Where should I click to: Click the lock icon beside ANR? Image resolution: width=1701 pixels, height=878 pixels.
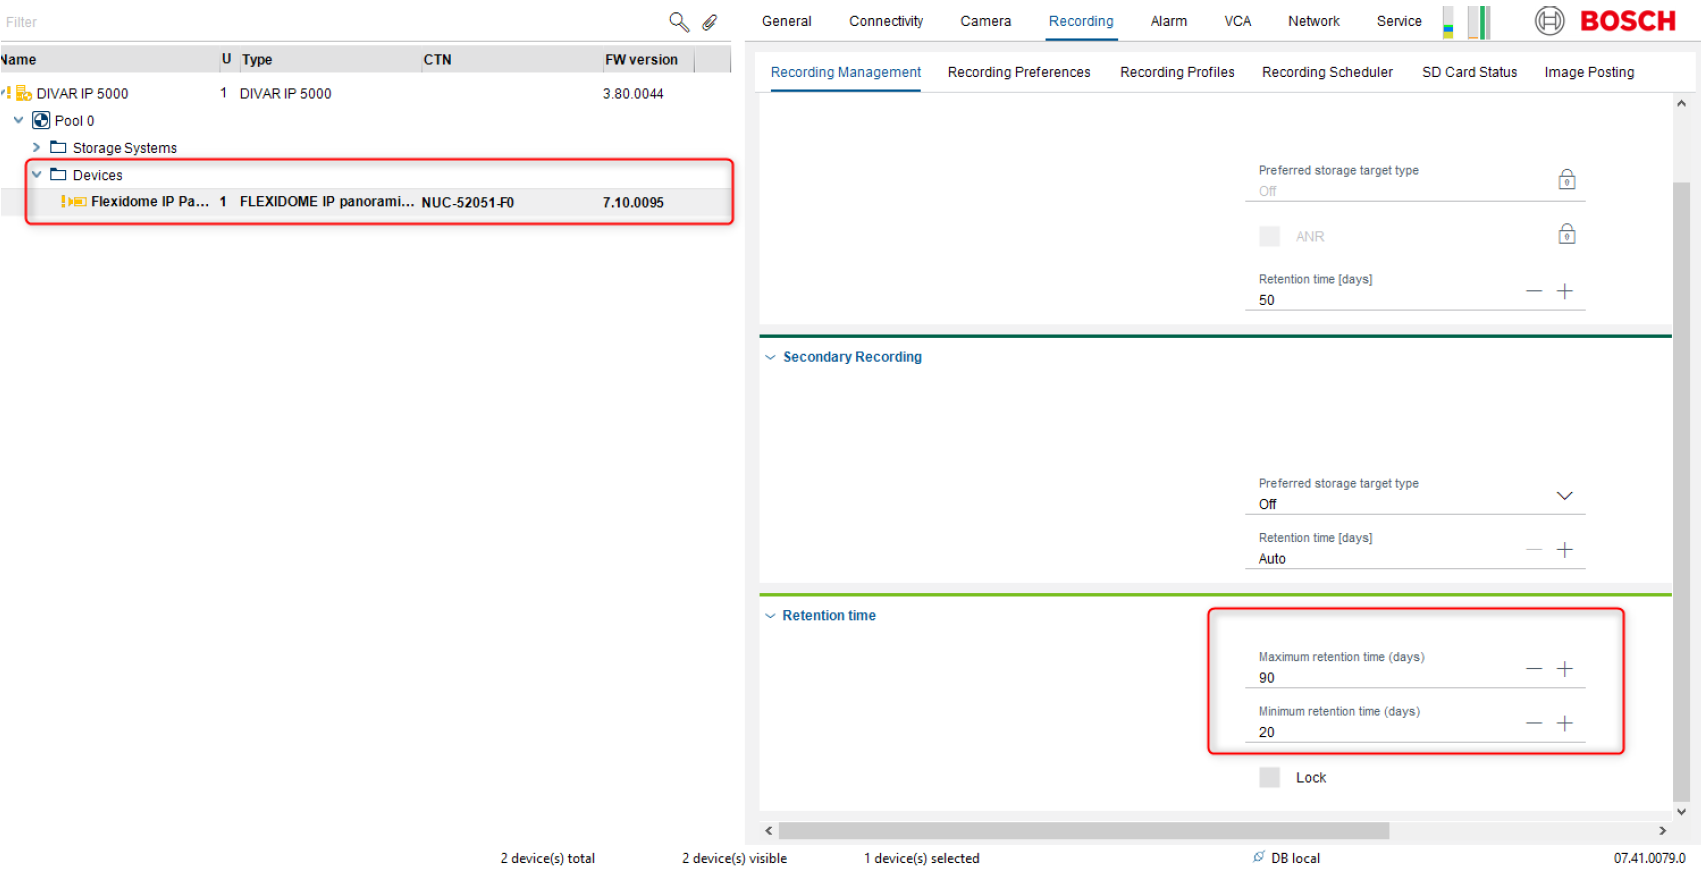click(1566, 234)
